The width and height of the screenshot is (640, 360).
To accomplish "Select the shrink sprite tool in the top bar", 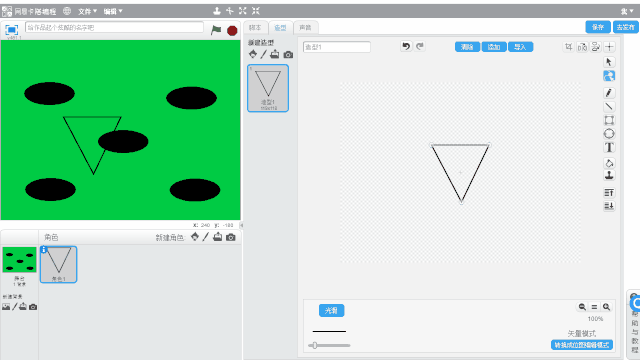I will coord(256,11).
